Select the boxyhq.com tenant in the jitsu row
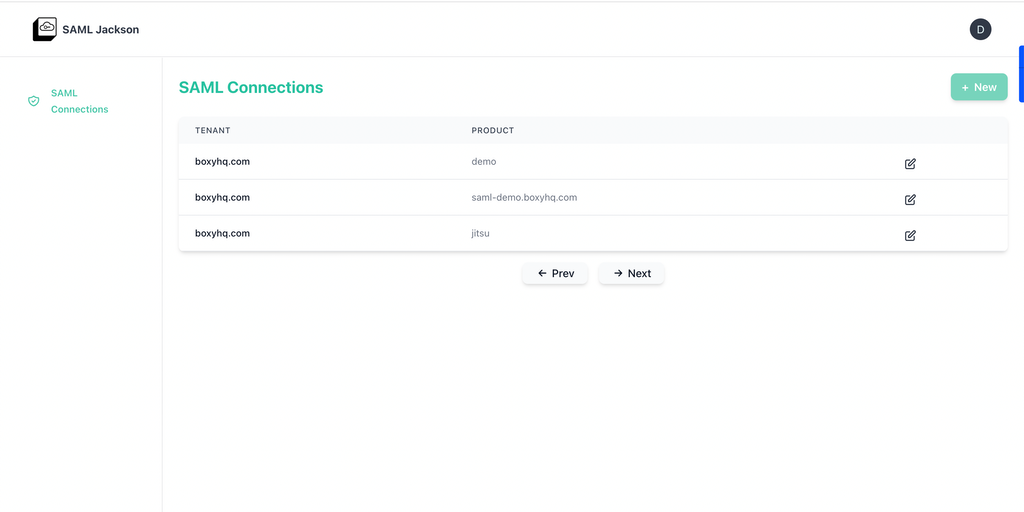Viewport: 1024px width, 512px height. pyautogui.click(x=222, y=233)
